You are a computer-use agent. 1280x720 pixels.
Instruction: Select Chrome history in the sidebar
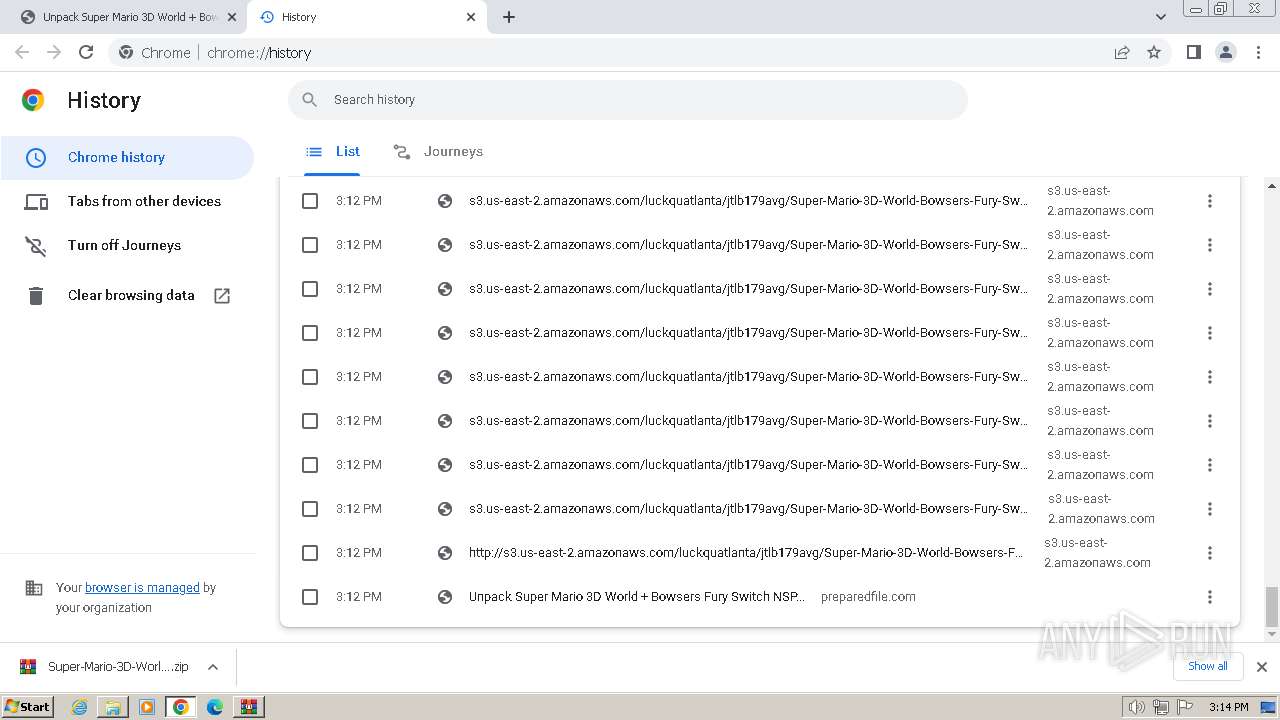pyautogui.click(x=127, y=157)
